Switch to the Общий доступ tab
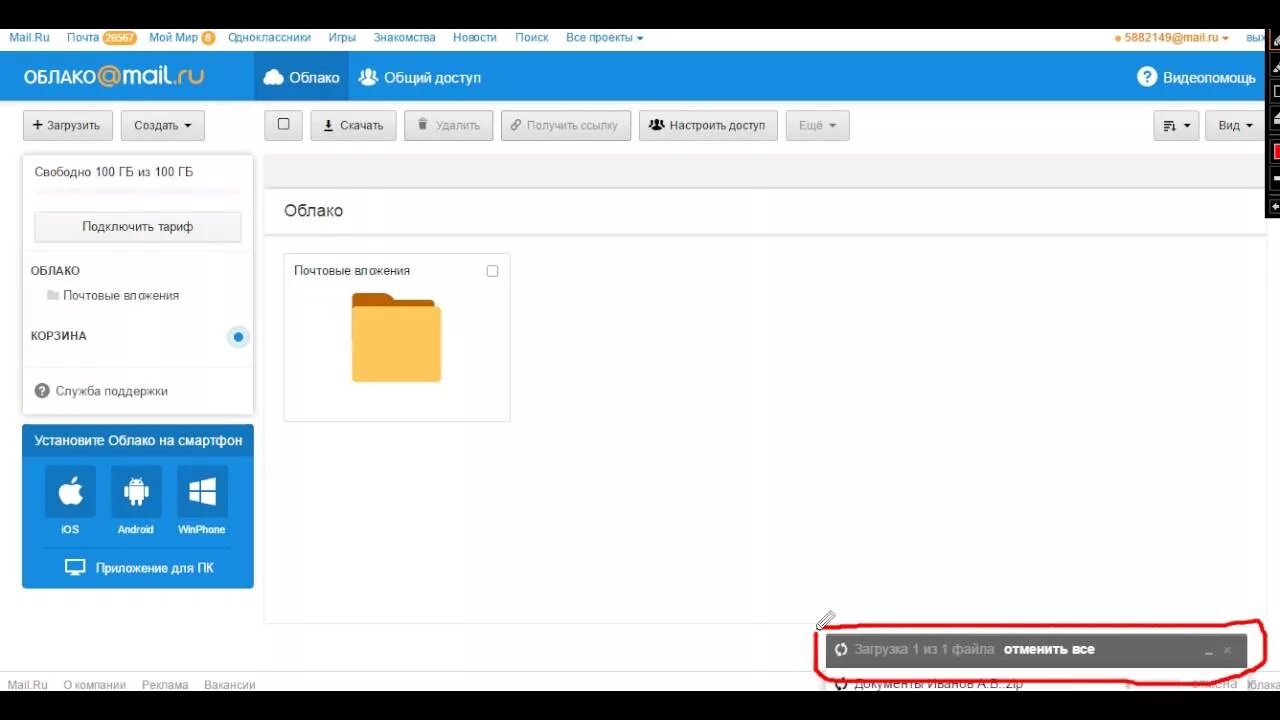Image resolution: width=1280 pixels, height=720 pixels. (x=420, y=77)
